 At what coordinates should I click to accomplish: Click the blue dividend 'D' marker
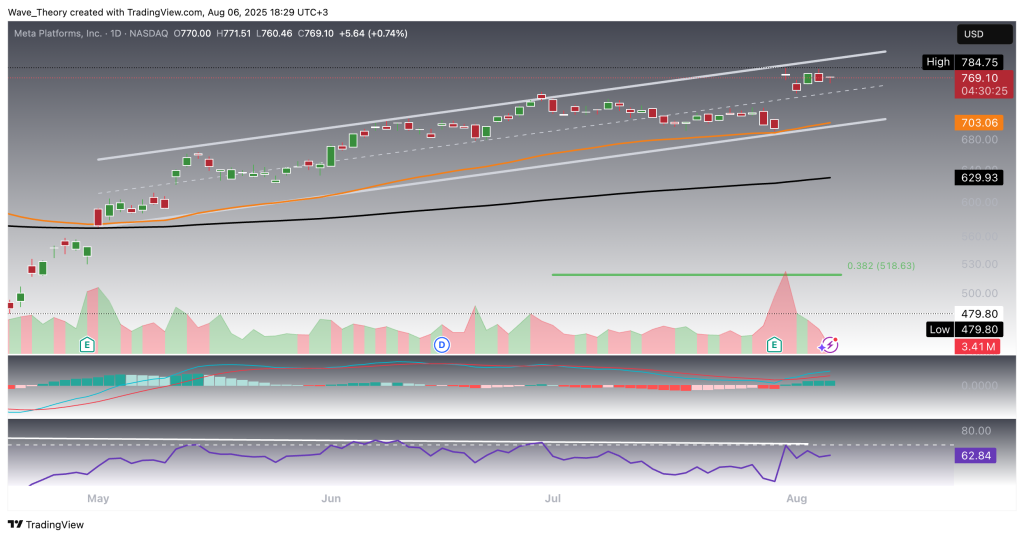coord(442,345)
